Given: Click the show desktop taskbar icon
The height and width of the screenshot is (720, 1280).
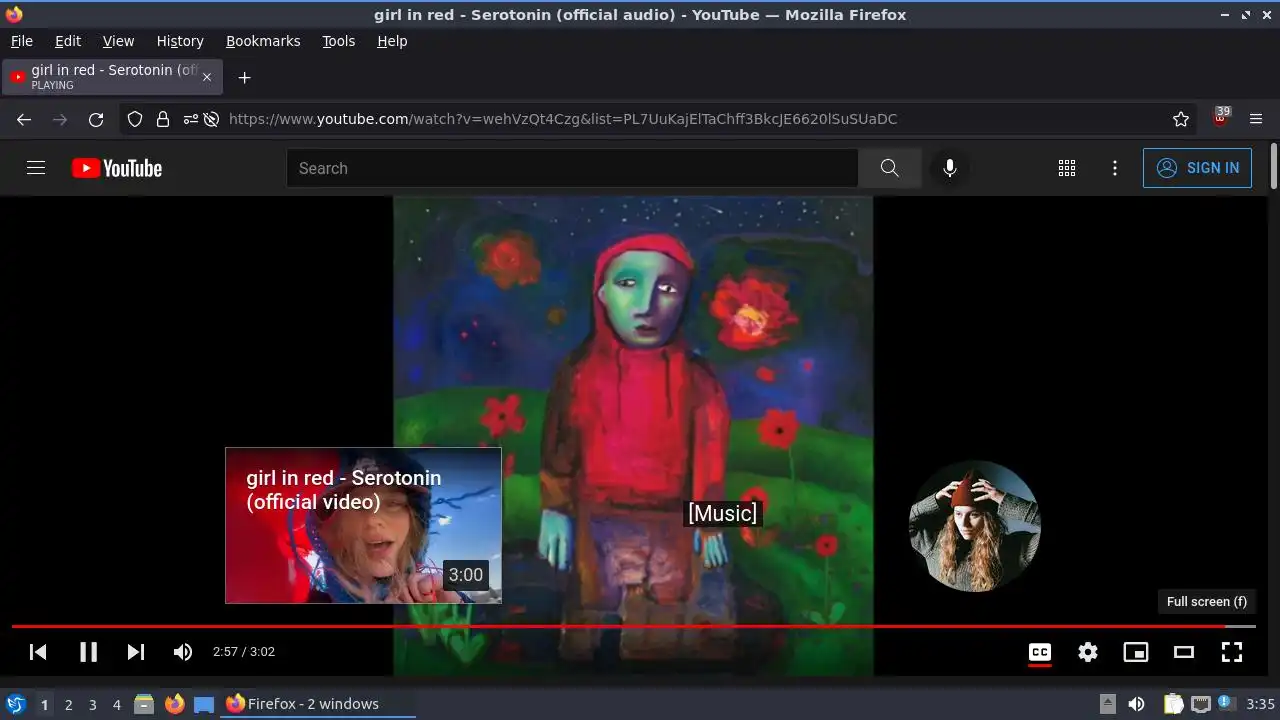Looking at the screenshot, I should (204, 704).
